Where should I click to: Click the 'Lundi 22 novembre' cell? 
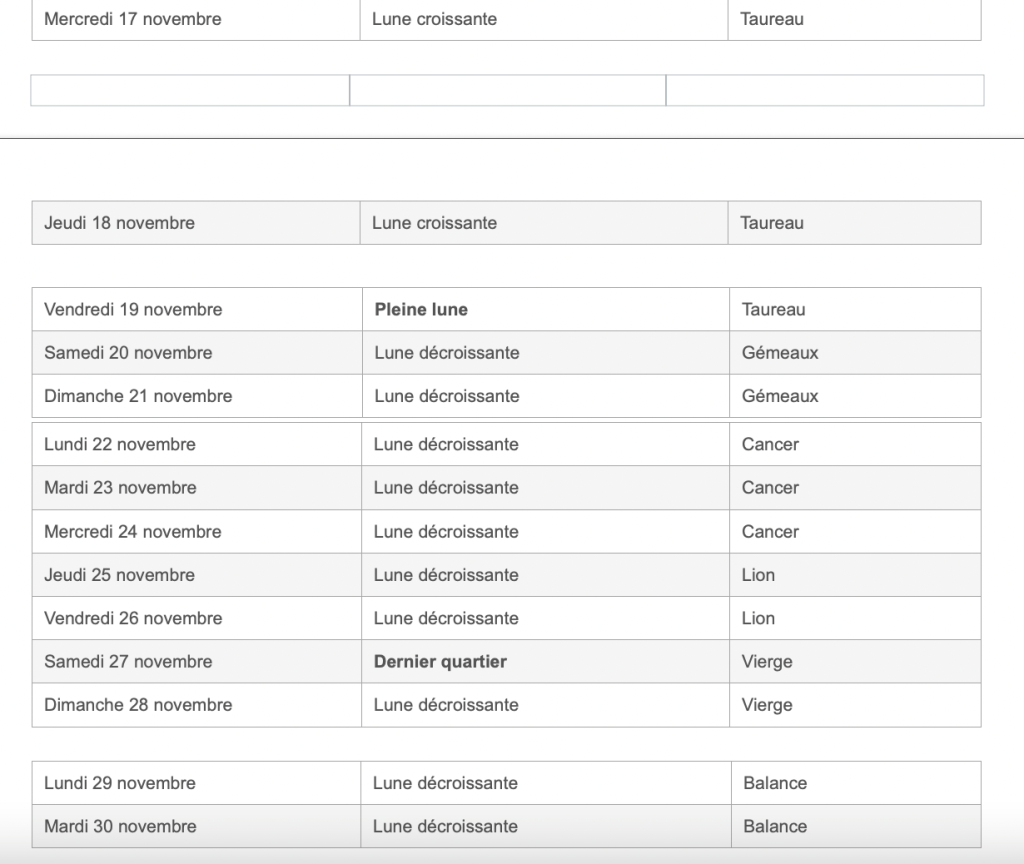tap(120, 444)
